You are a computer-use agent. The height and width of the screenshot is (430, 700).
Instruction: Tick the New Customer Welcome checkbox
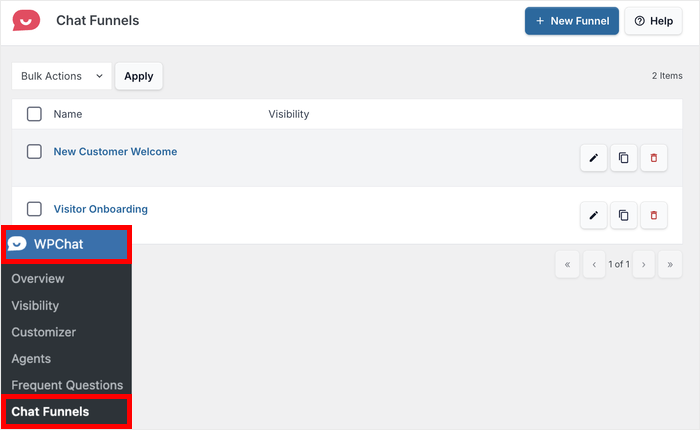click(34, 152)
